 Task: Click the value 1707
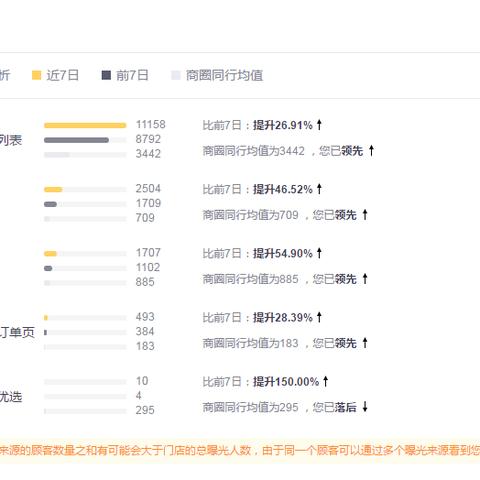pyautogui.click(x=148, y=253)
